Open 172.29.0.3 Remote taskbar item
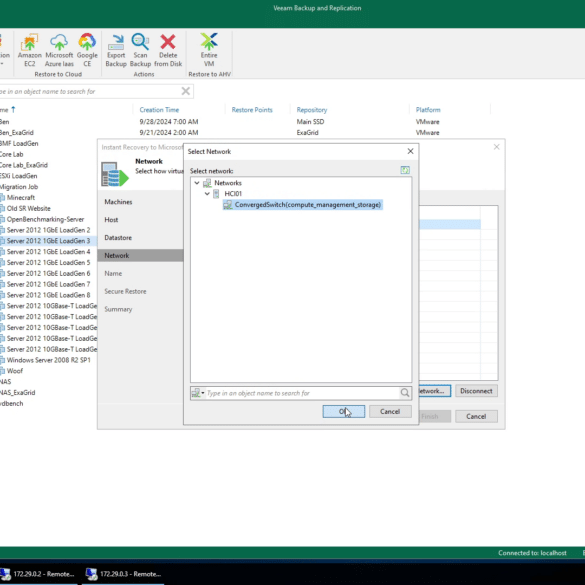 click(123, 574)
